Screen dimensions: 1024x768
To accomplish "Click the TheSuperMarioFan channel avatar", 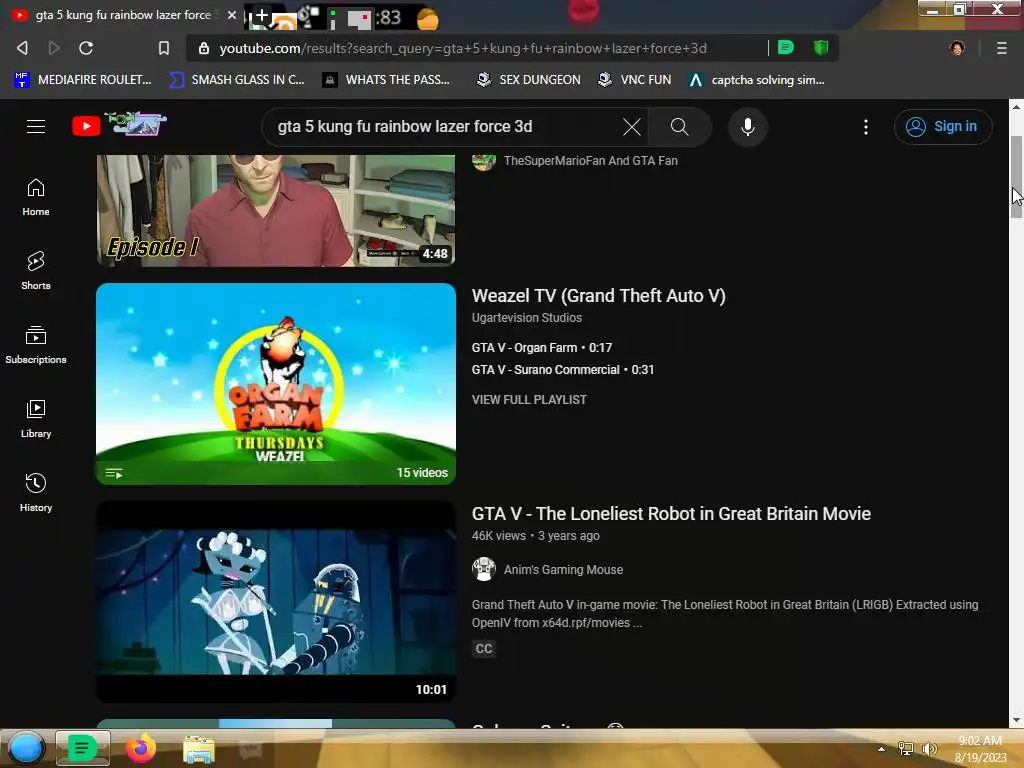I will click(484, 161).
